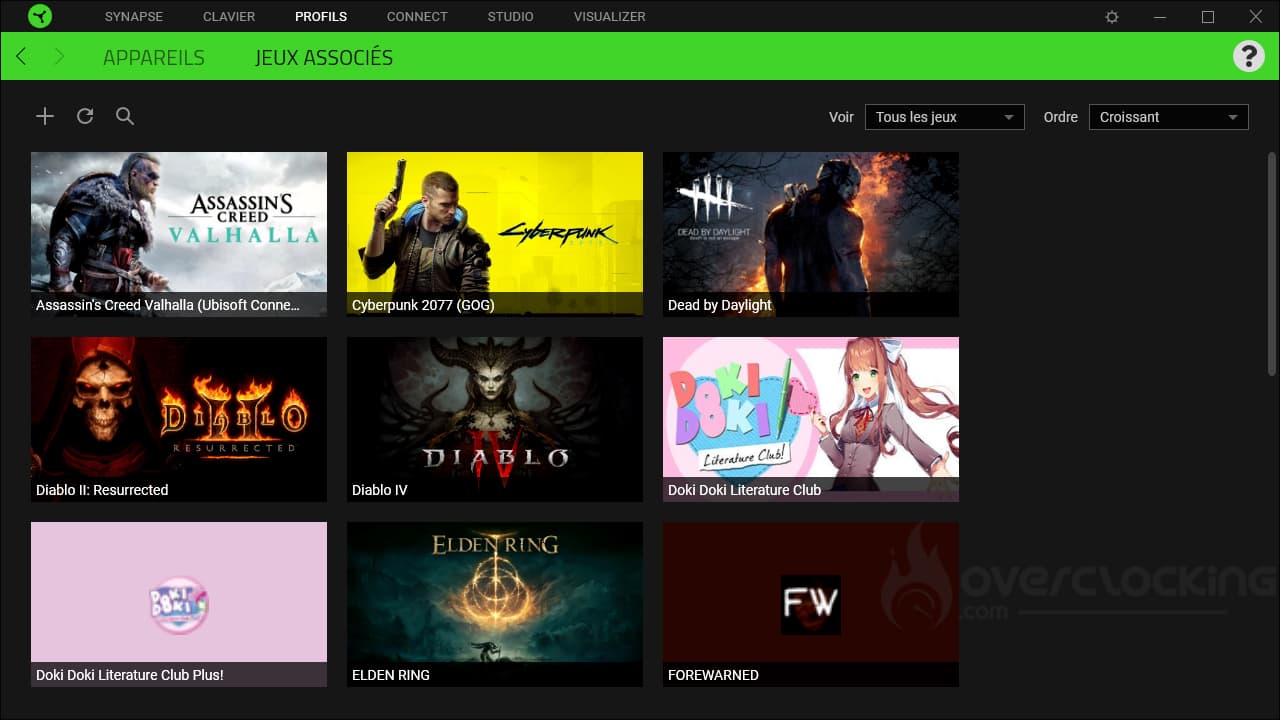The height and width of the screenshot is (720, 1280).
Task: Open the SYNAPSE tab
Action: tap(134, 17)
